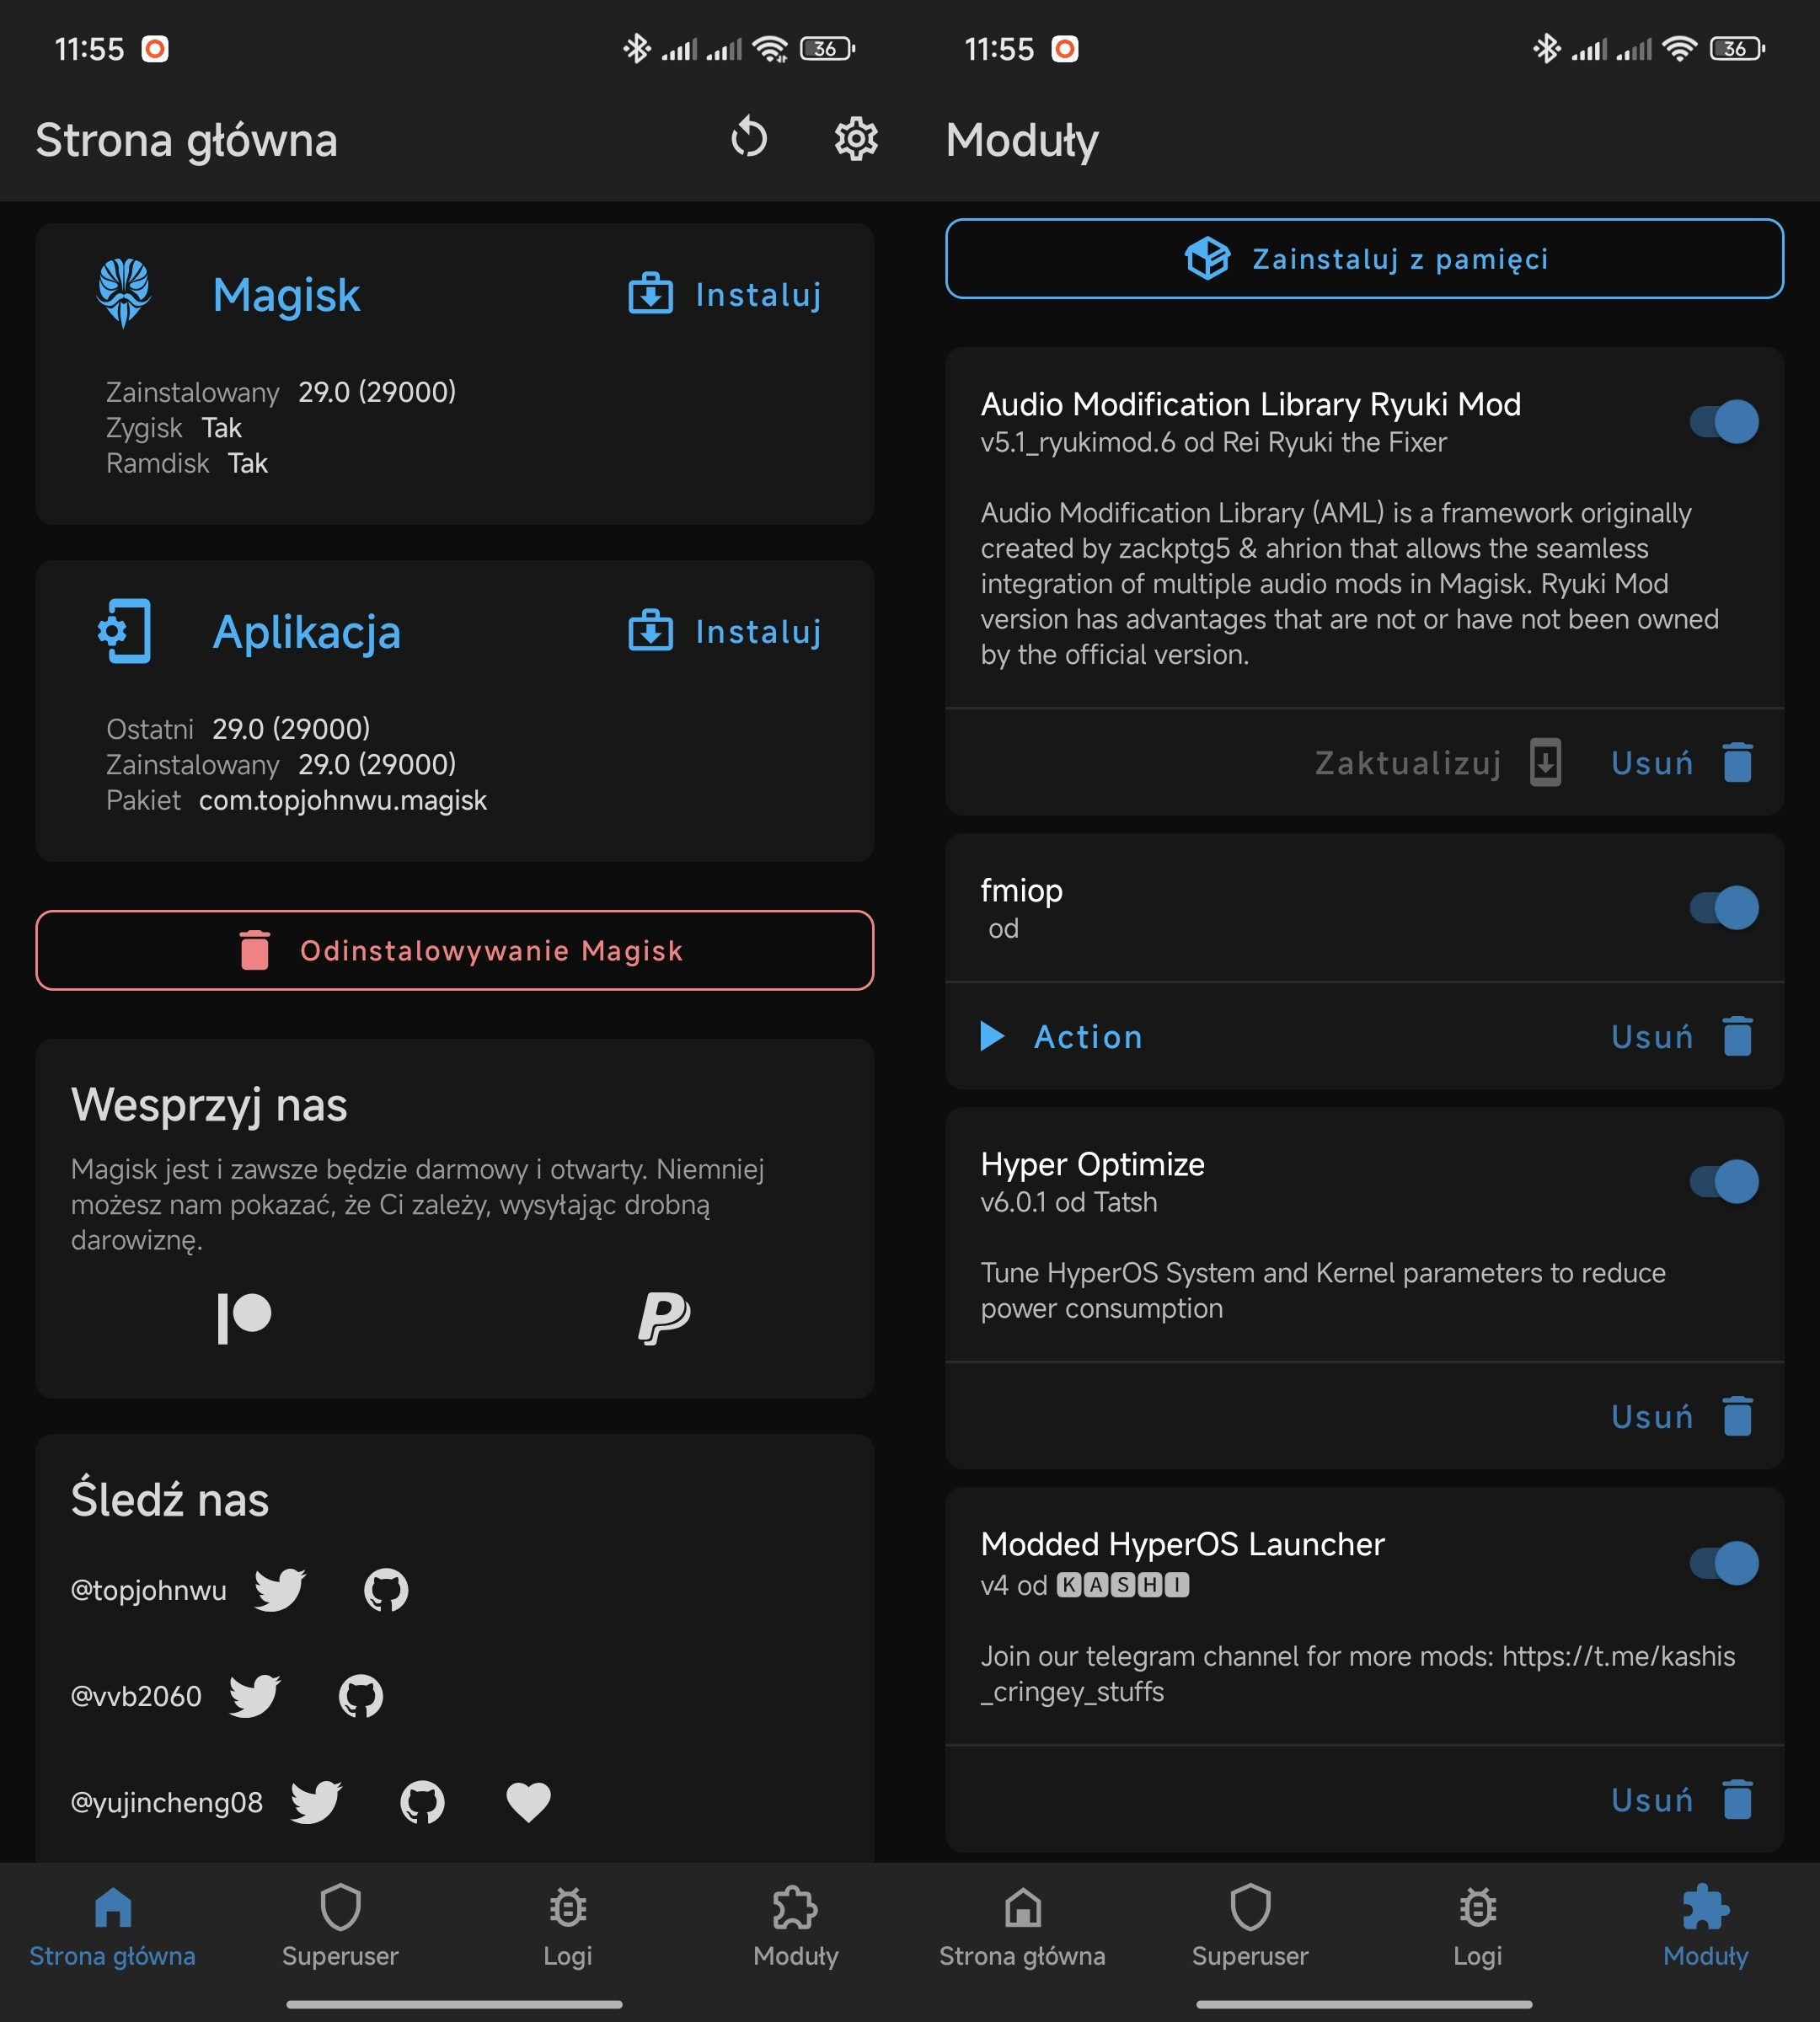The height and width of the screenshot is (2022, 1820).
Task: Open @yujincheng08 GitHub icon
Action: point(422,1801)
